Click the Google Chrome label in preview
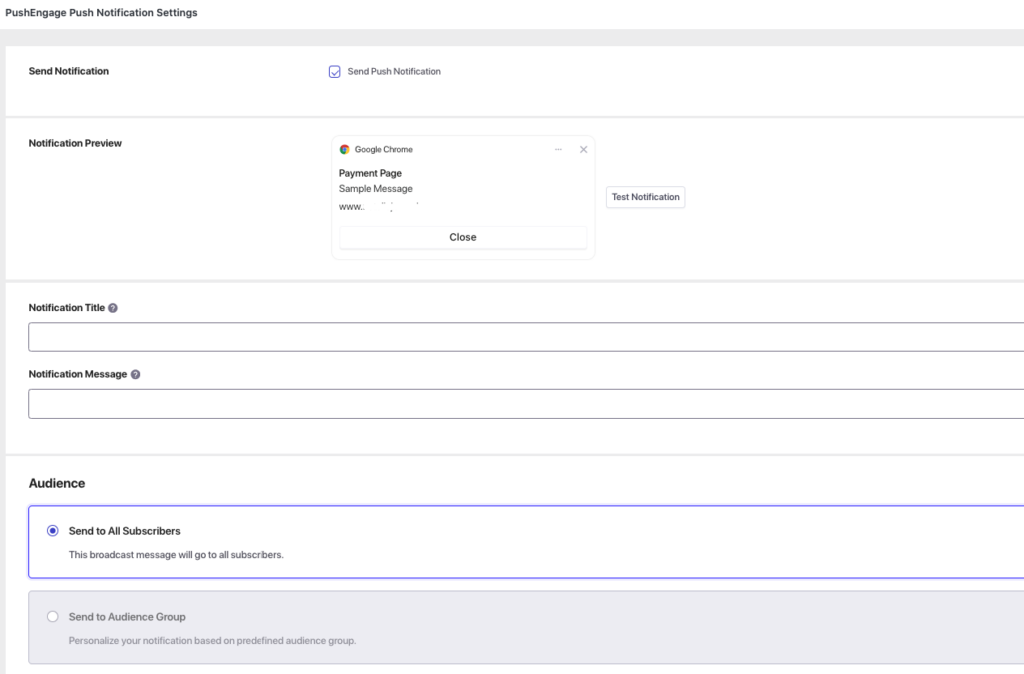Image resolution: width=1024 pixels, height=674 pixels. pyautogui.click(x=383, y=149)
